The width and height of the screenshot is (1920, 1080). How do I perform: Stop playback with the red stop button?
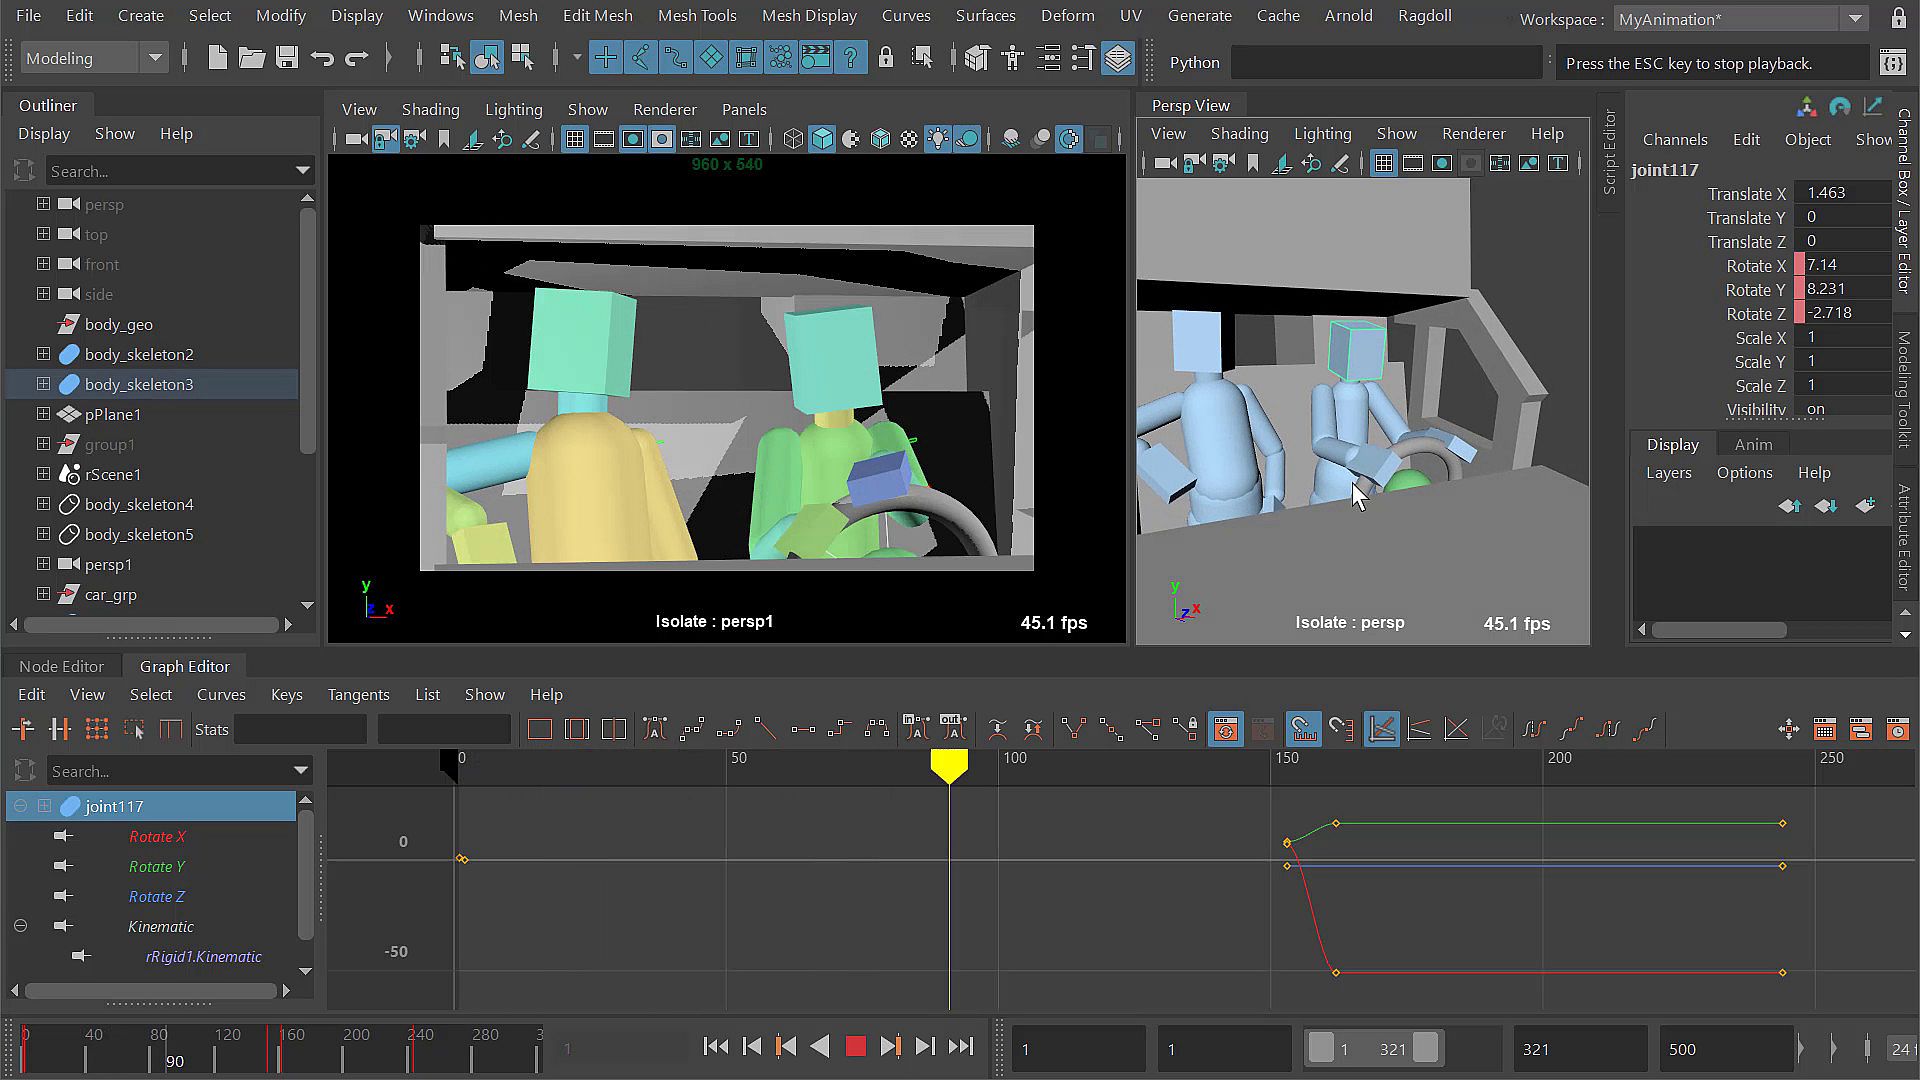(855, 1047)
